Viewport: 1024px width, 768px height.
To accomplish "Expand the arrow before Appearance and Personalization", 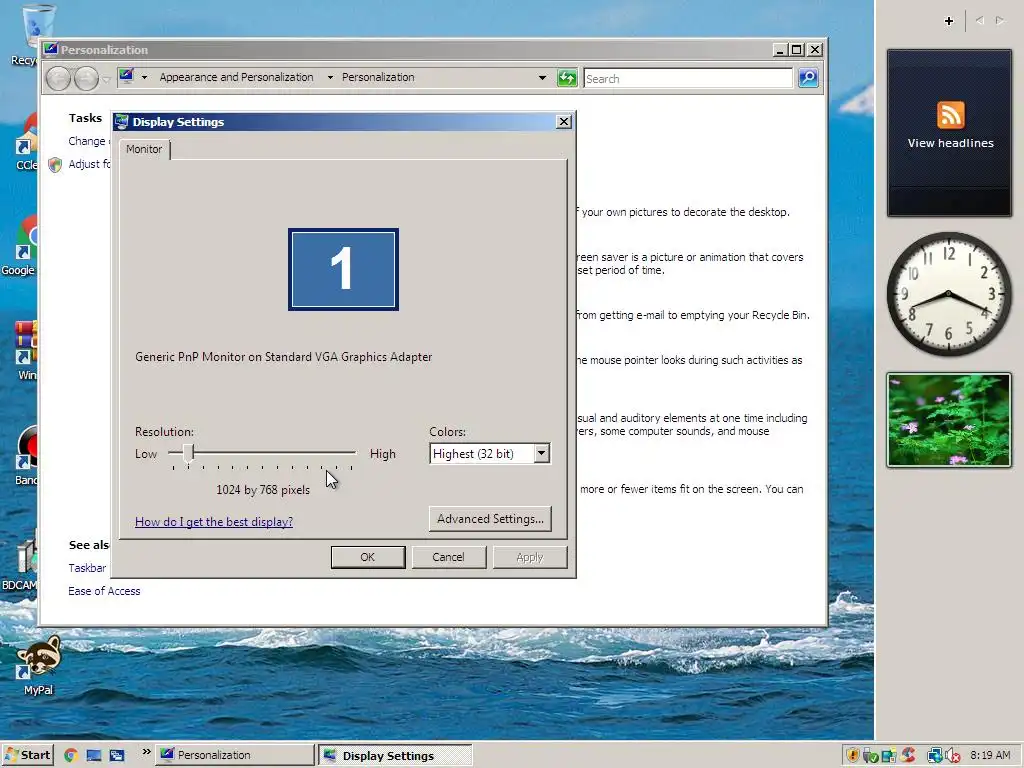I will pyautogui.click(x=144, y=77).
